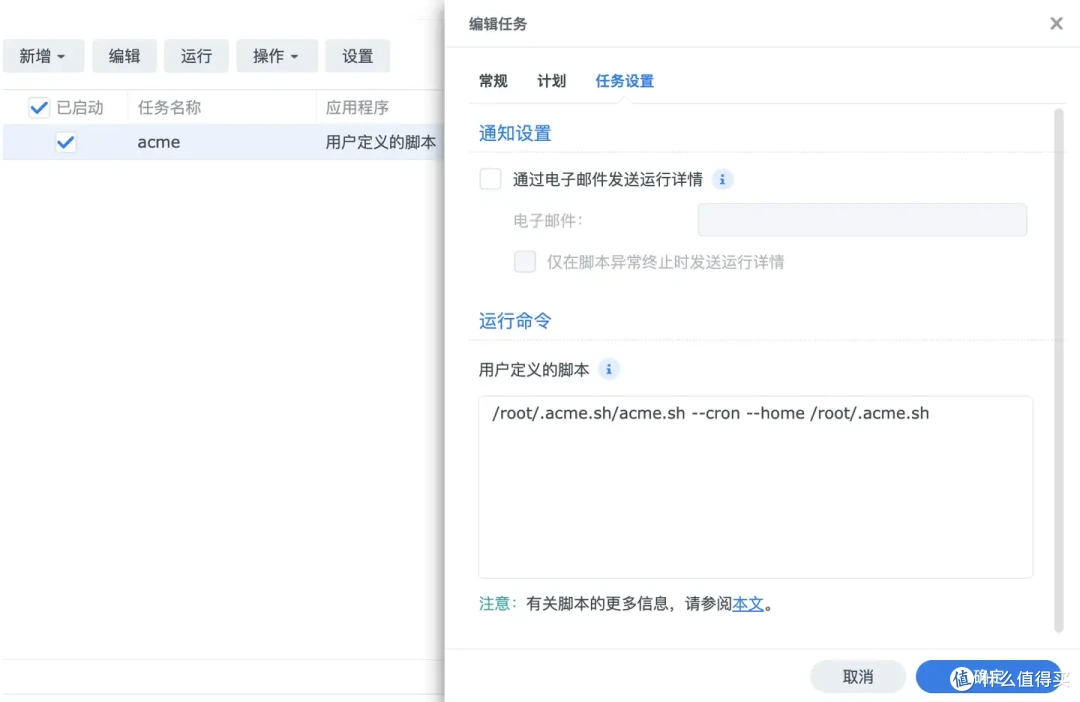Click the 运行 toolbar button

[x=196, y=56]
